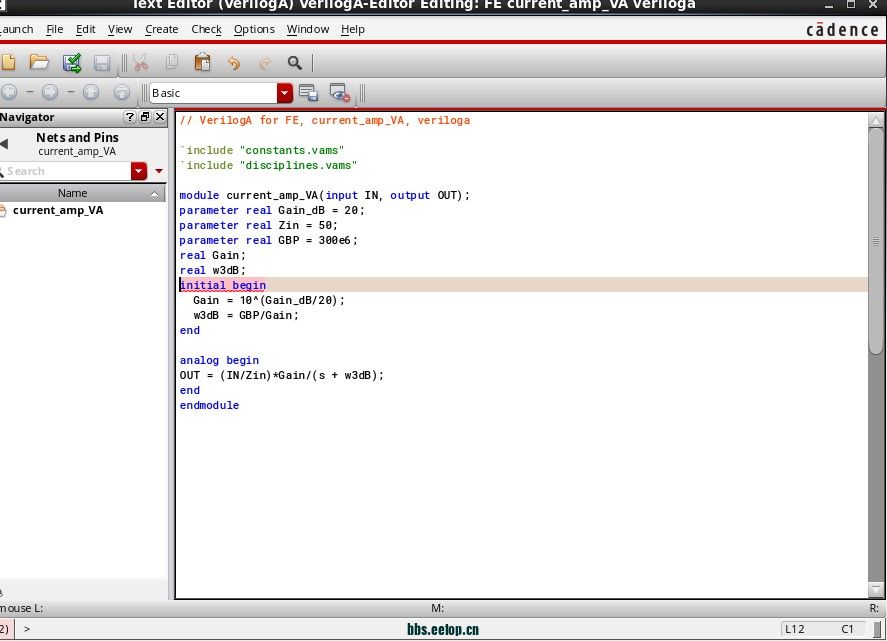Screen dimensions: 887x641
Task: Click the include "constants.vams" line
Action: [262, 150]
